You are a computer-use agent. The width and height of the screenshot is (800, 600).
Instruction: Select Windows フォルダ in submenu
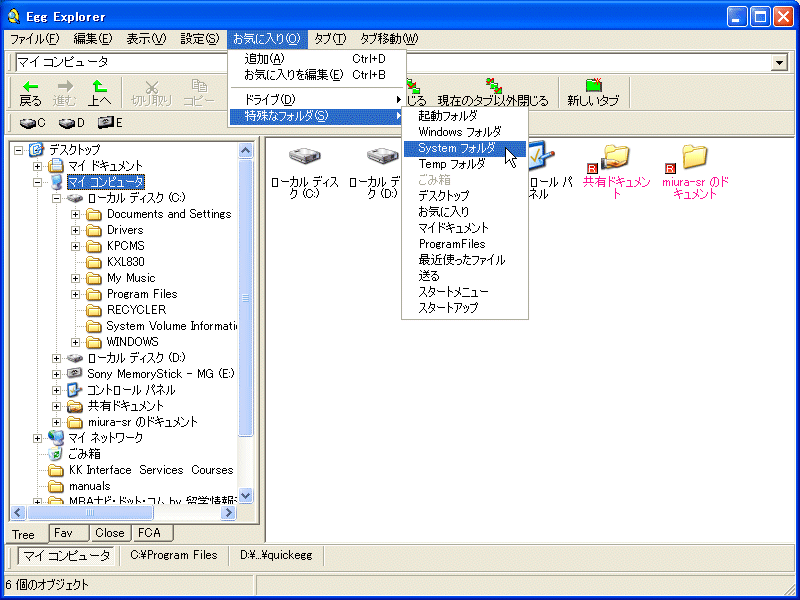[465, 132]
